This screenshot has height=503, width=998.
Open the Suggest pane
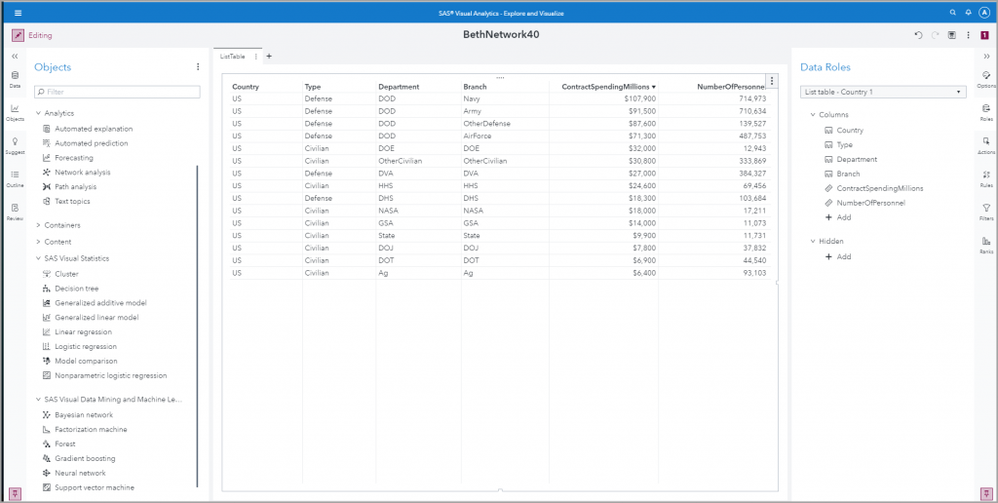pos(15,145)
